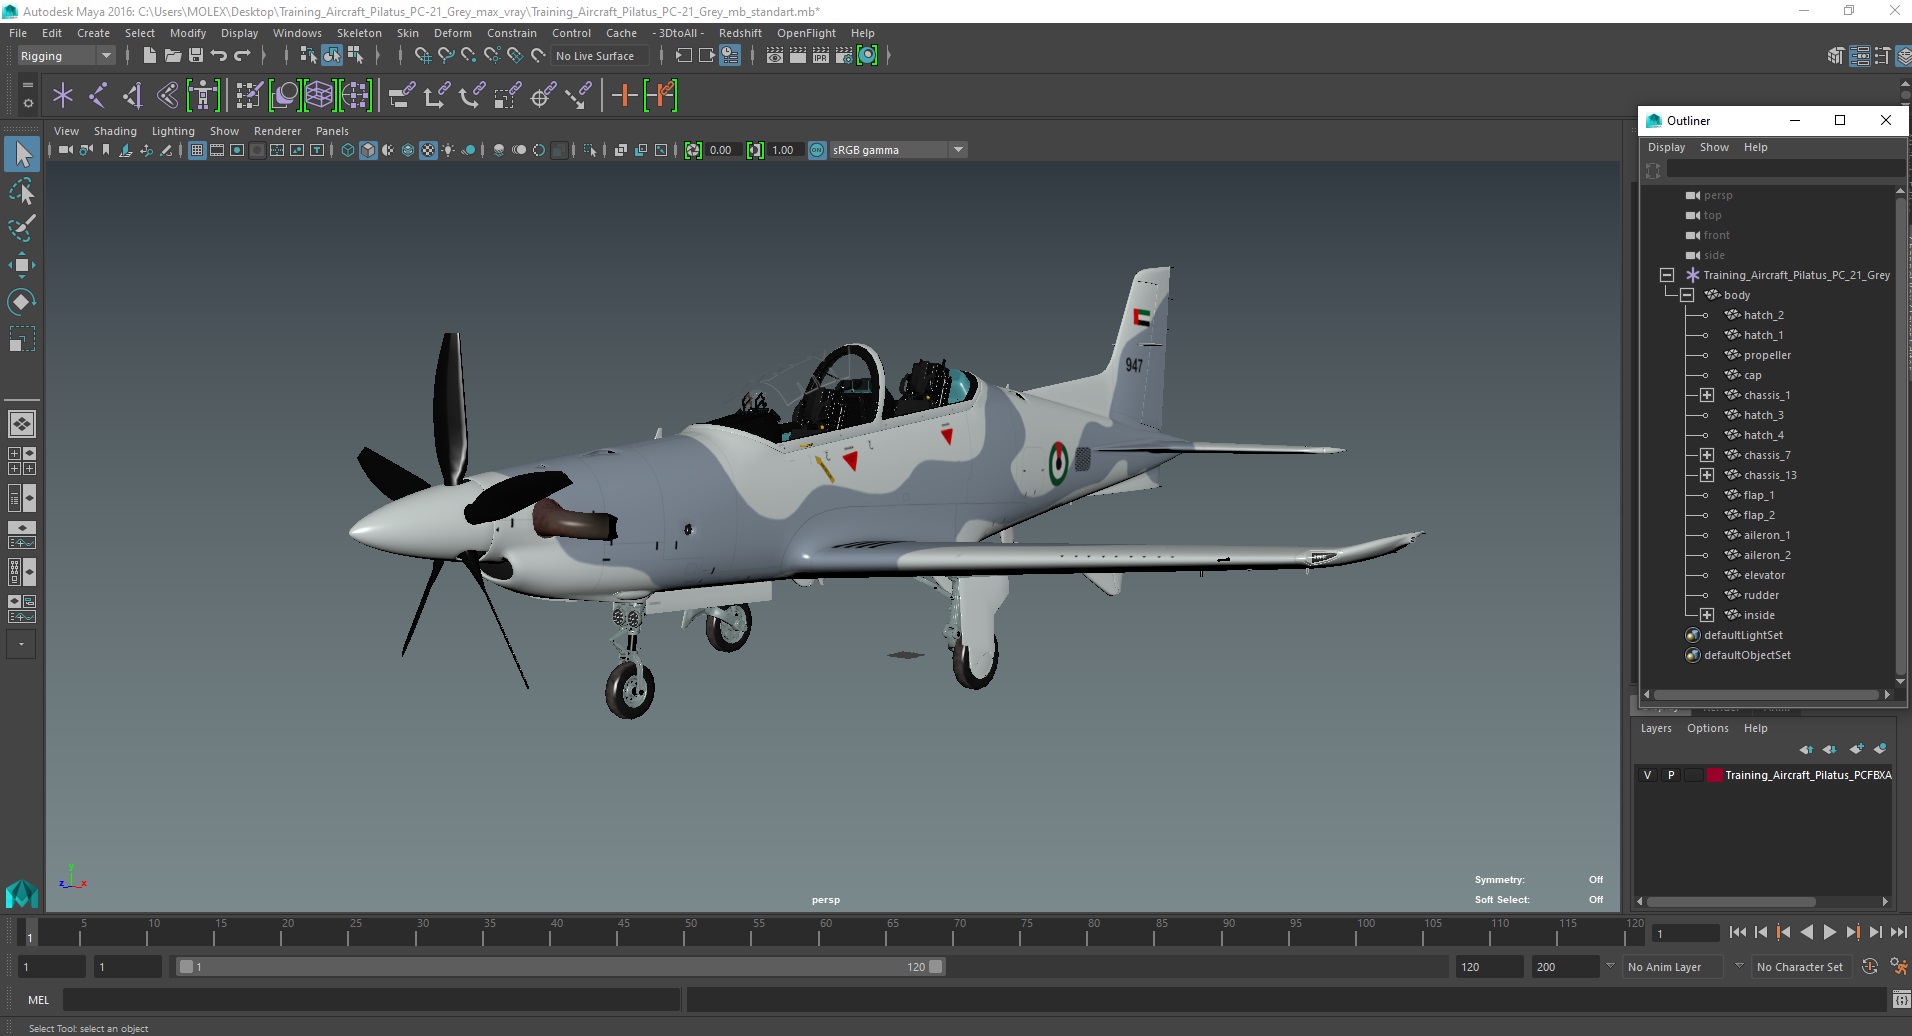The height and width of the screenshot is (1036, 1912).
Task: Open the Deform menu
Action: pyautogui.click(x=452, y=33)
